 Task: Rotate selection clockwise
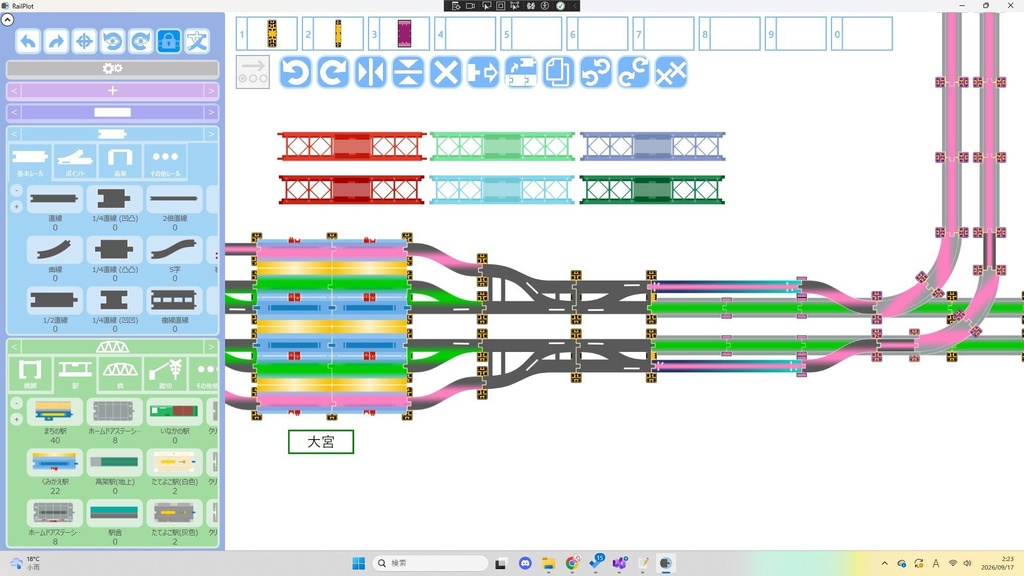click(333, 72)
